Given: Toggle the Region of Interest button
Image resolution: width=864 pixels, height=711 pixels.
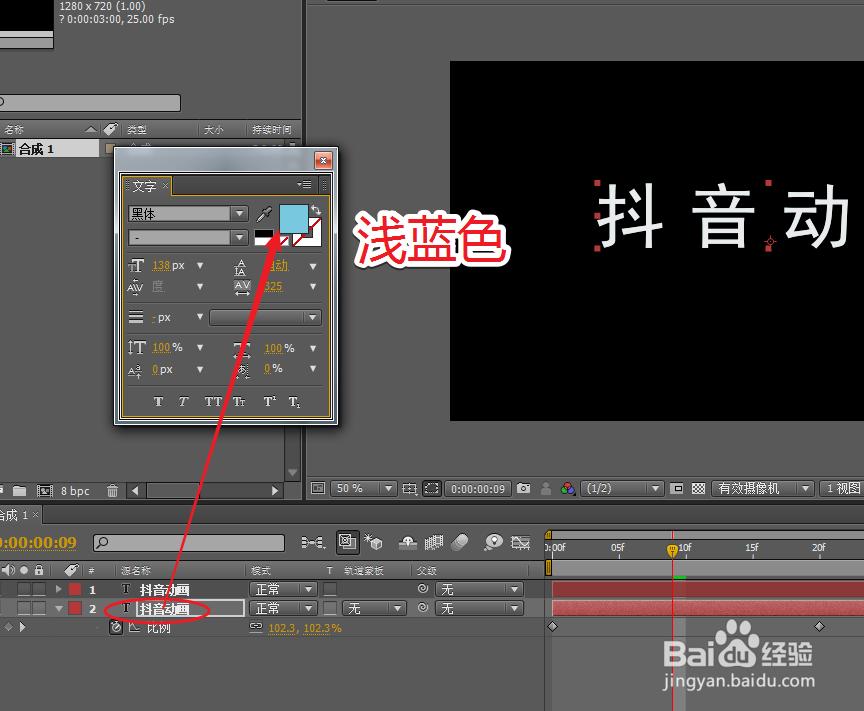Looking at the screenshot, I should pos(678,488).
